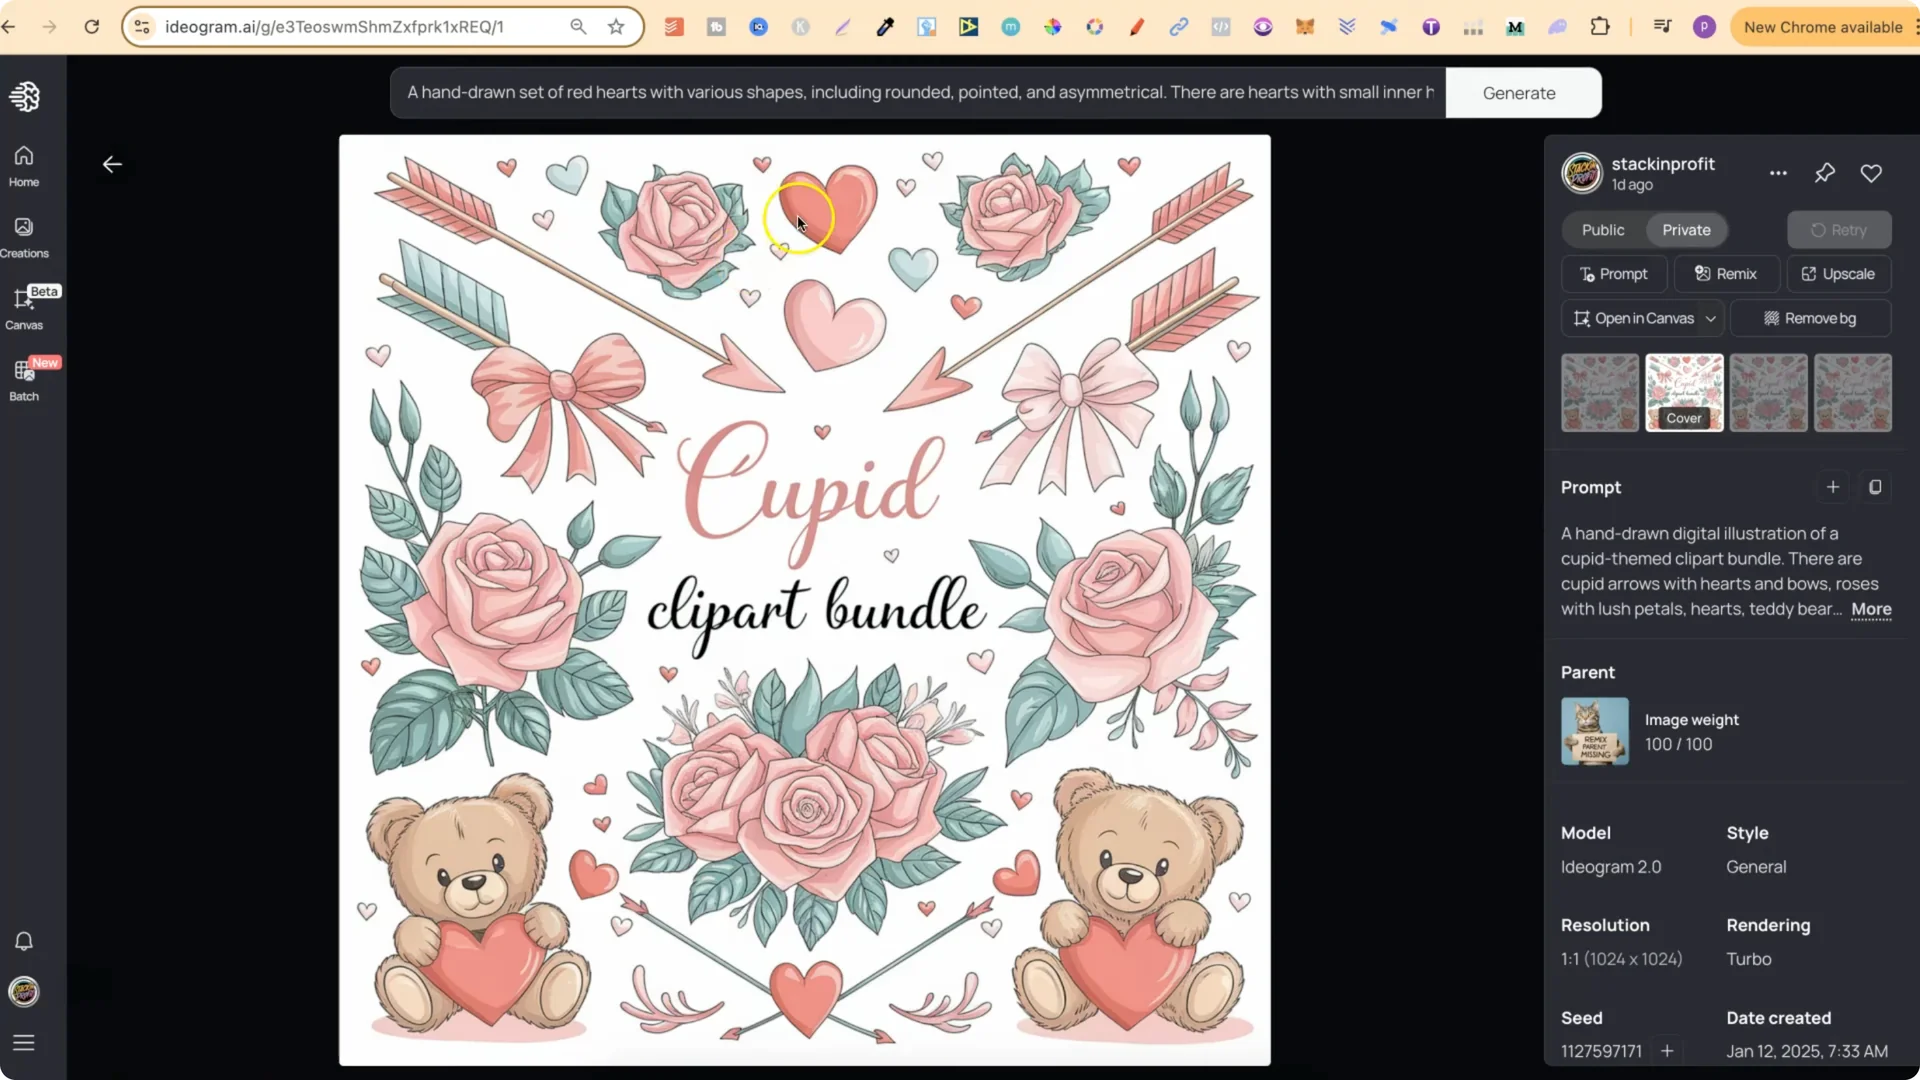Viewport: 1920px width, 1080px height.
Task: Open notifications via the bell icon
Action: [x=23, y=941]
